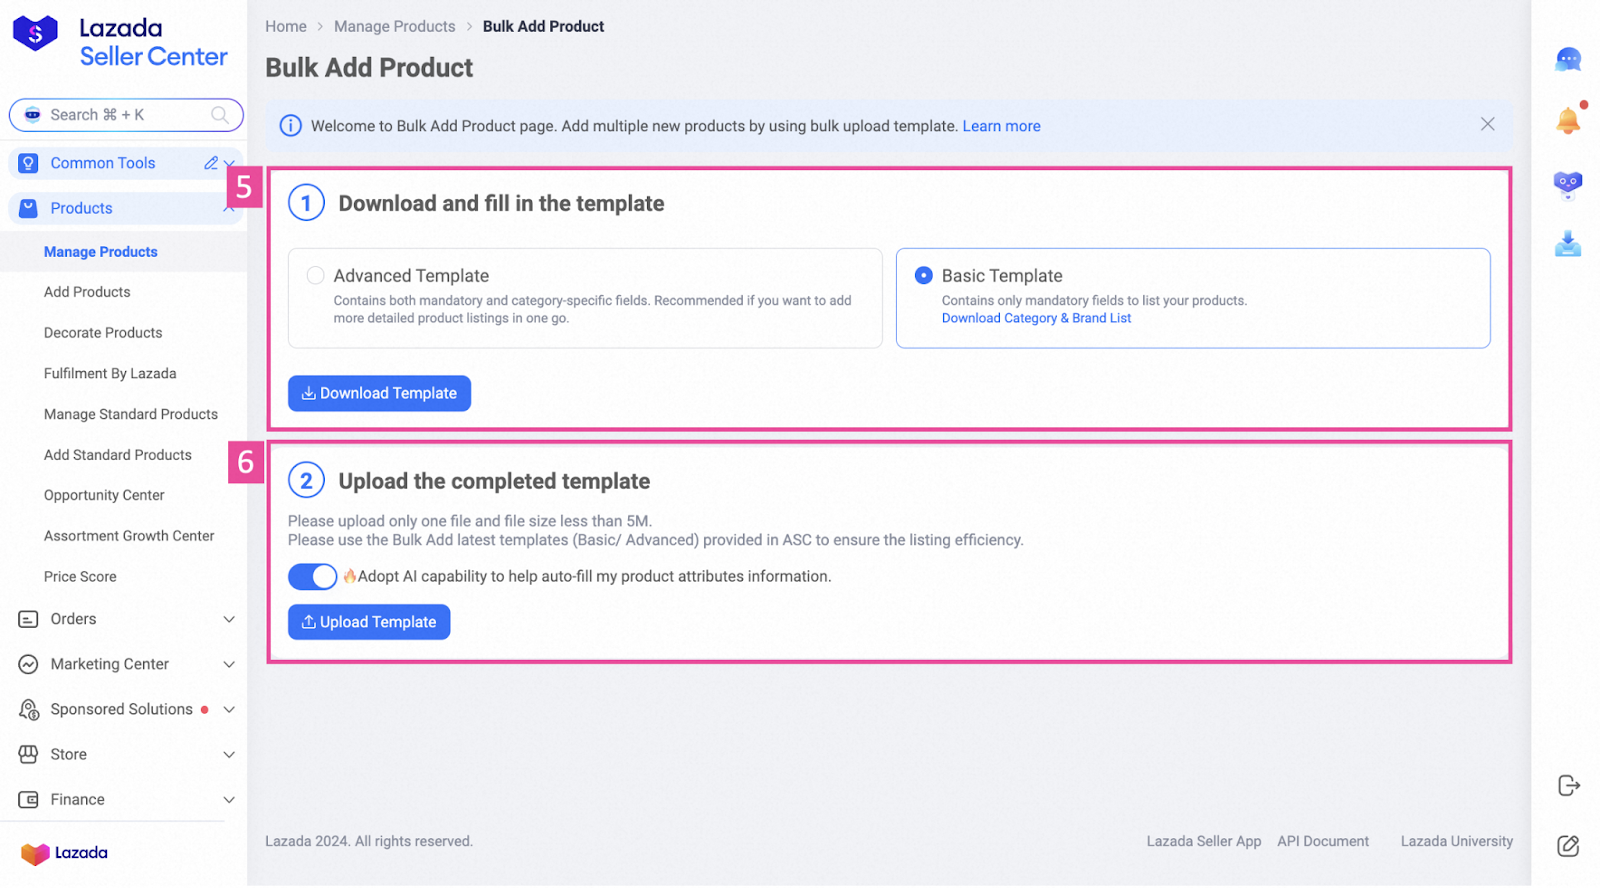Click the Download Template button
The image size is (1600, 888).
(x=379, y=393)
